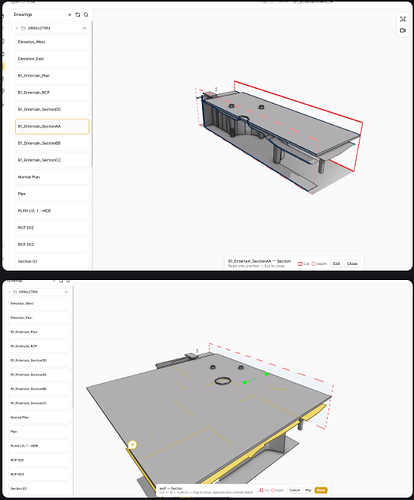Image resolution: width=414 pixels, height=500 pixels.
Task: Select B1_Entertain_SectionCC in the top drawings list
Action: point(52,160)
